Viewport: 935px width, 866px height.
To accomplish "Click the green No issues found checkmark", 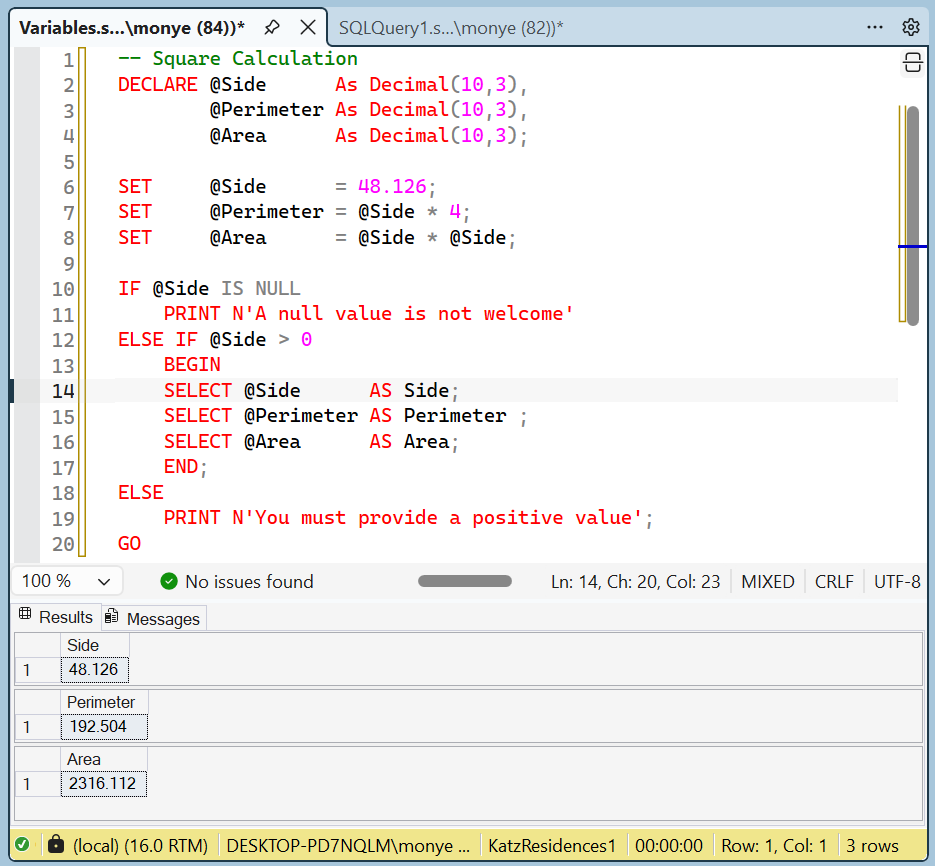I will (x=169, y=581).
